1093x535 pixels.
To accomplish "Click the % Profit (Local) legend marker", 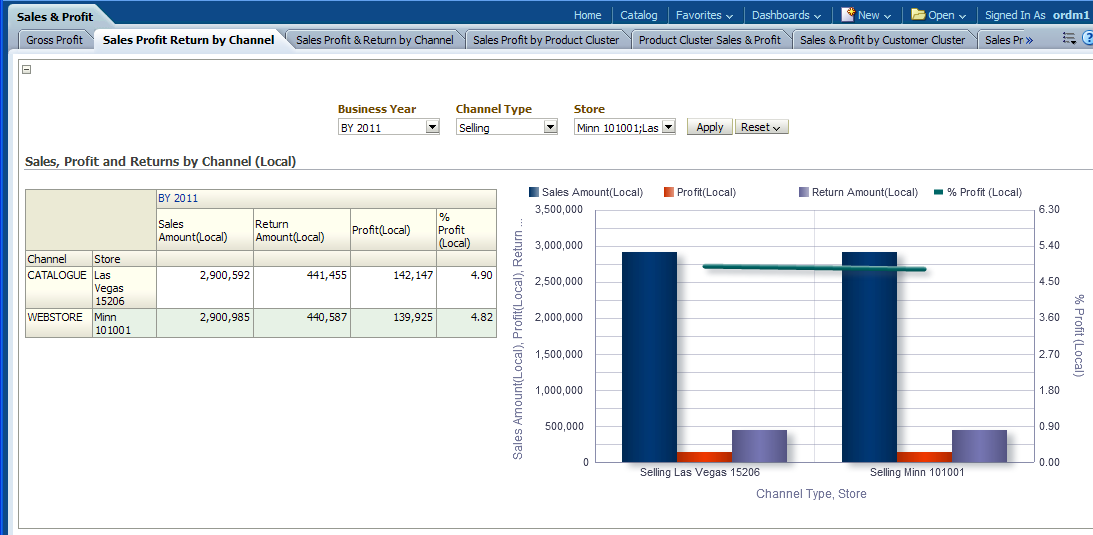I will click(x=938, y=192).
